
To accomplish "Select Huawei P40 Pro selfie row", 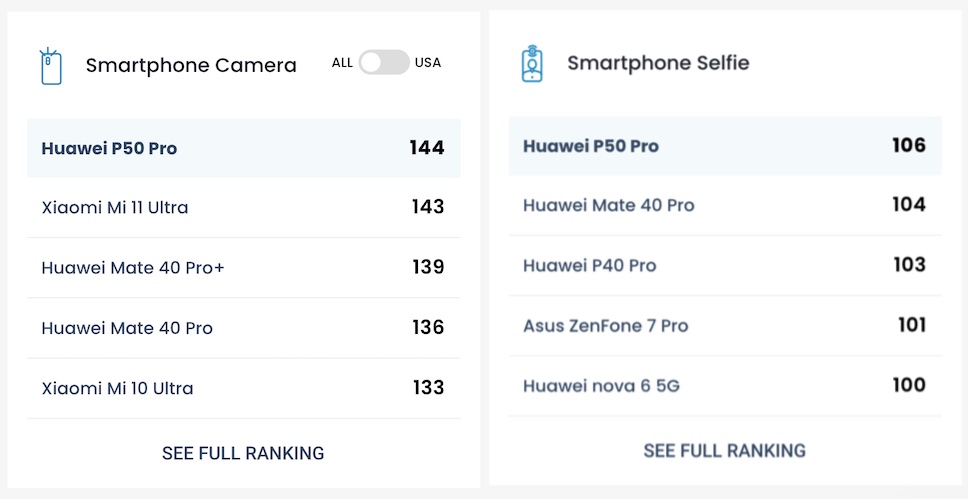I will click(x=589, y=265).
